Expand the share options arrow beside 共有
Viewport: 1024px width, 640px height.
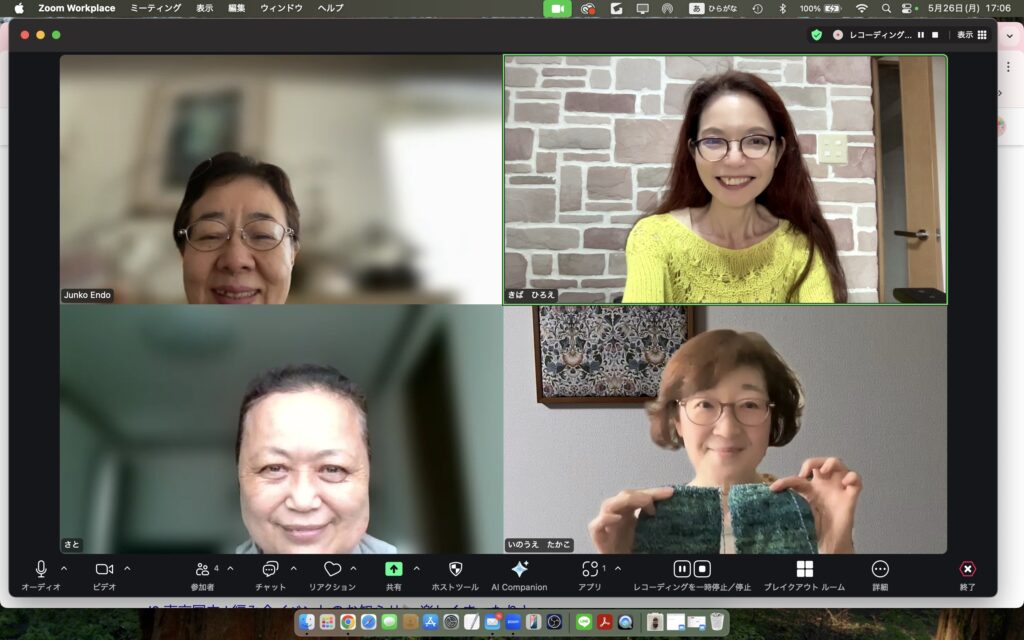click(417, 569)
